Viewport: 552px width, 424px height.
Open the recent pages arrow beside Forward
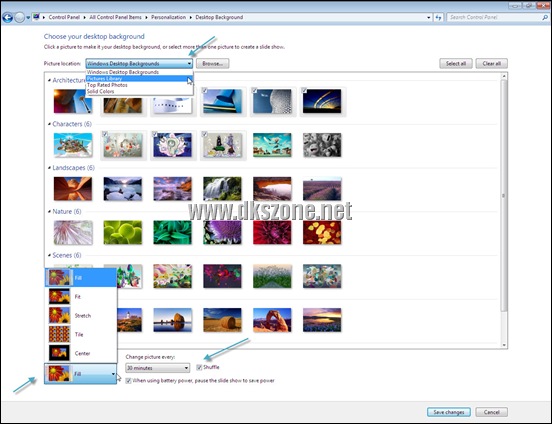28,17
